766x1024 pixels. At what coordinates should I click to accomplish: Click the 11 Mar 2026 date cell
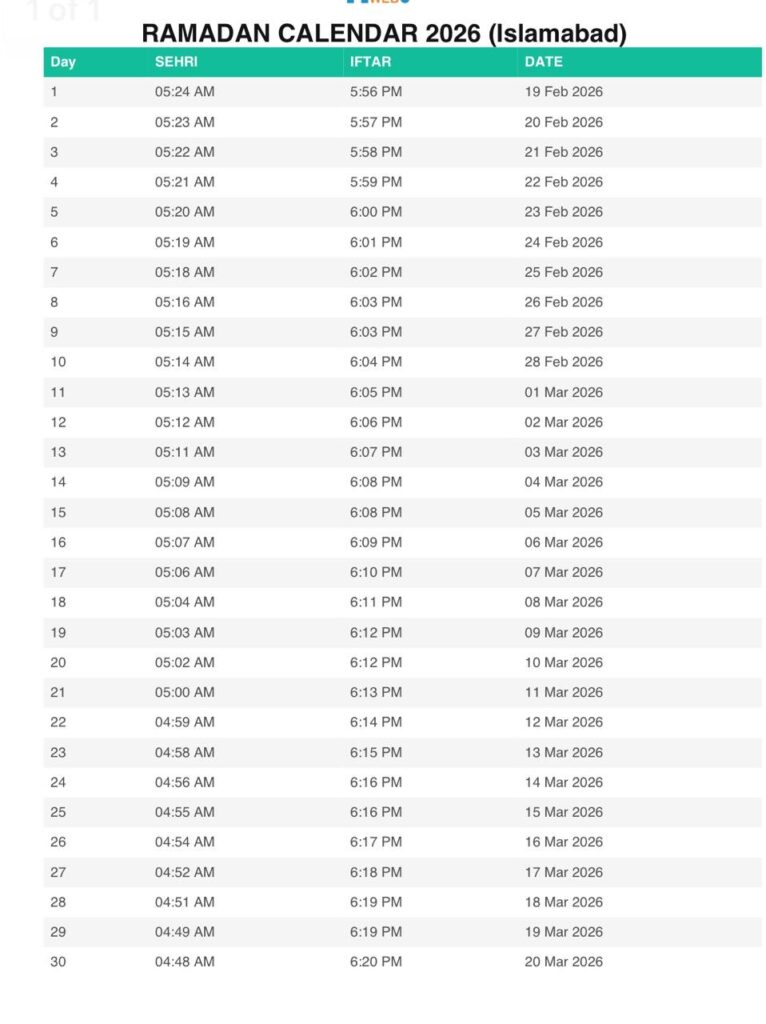[x=563, y=692]
